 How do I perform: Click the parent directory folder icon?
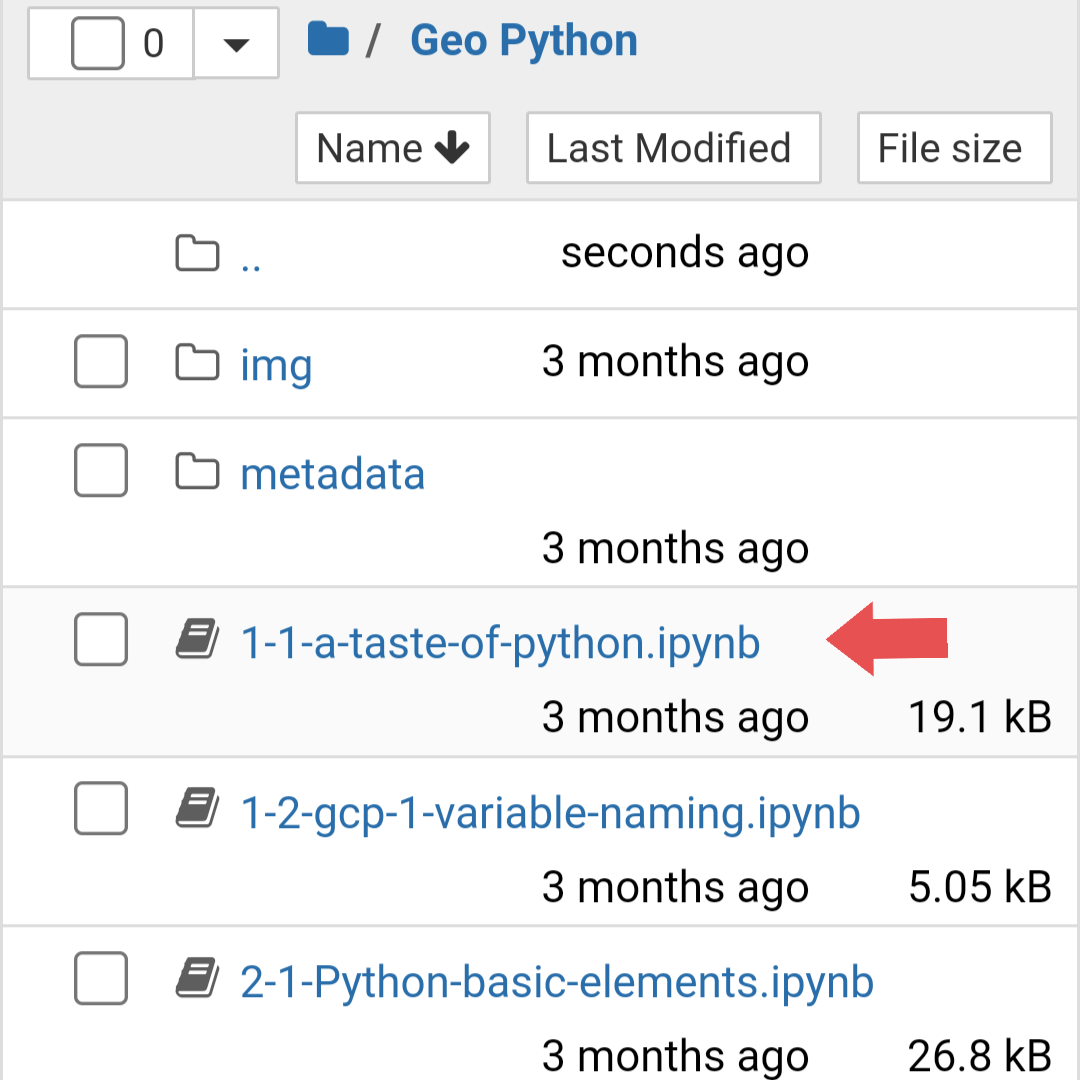tap(197, 253)
